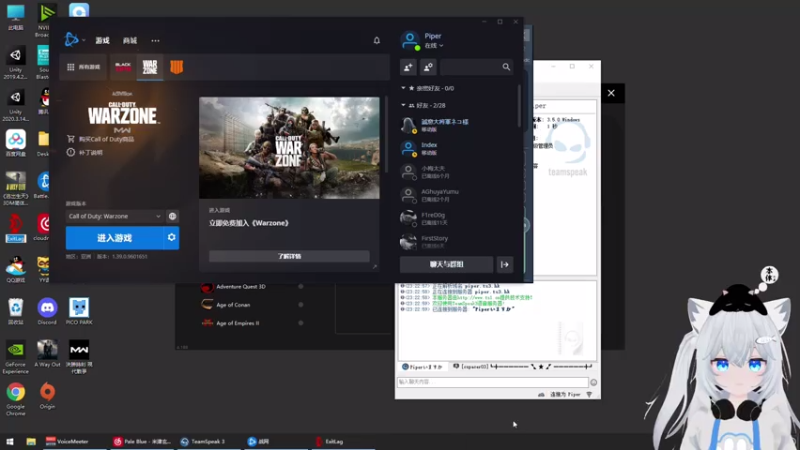
Task: Open the Battle.net logo menu
Action: coord(71,39)
